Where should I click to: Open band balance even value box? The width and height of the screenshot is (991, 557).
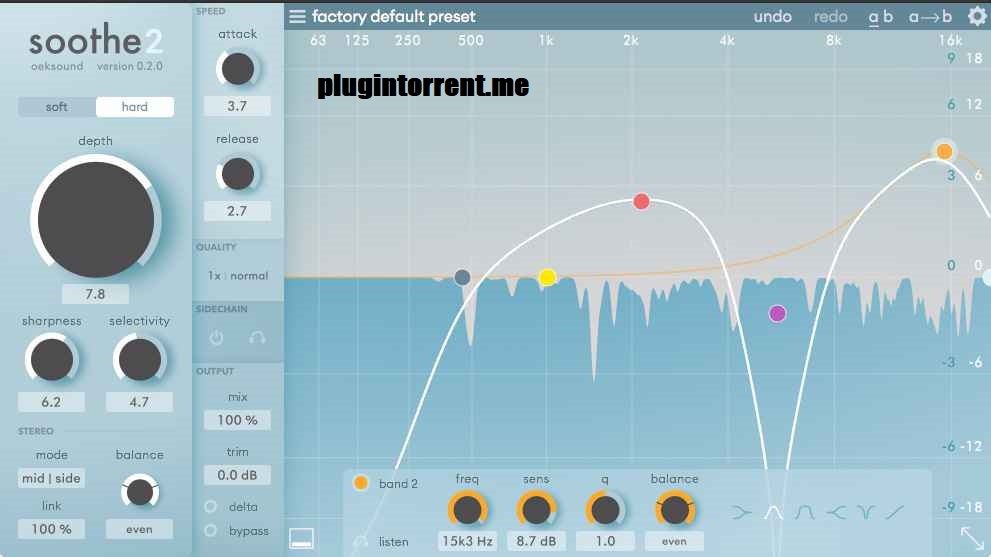[x=674, y=541]
